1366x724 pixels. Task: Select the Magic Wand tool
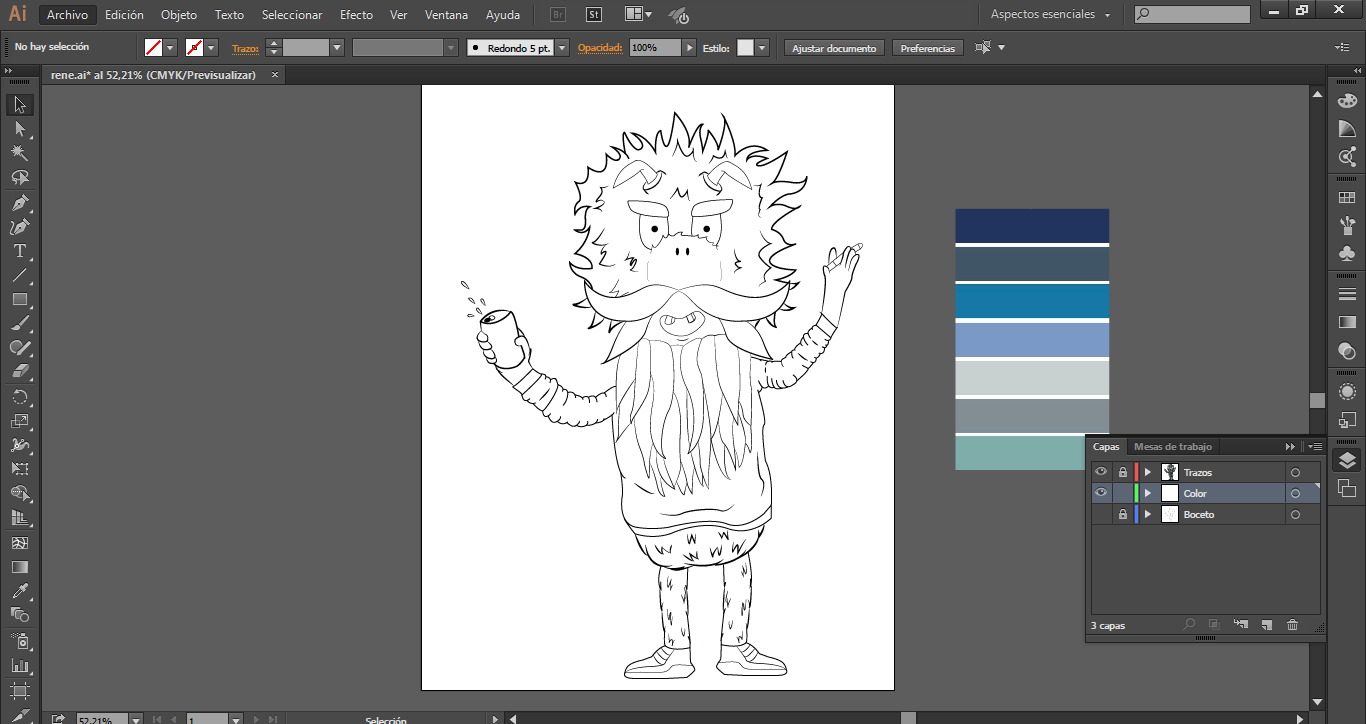coord(19,153)
